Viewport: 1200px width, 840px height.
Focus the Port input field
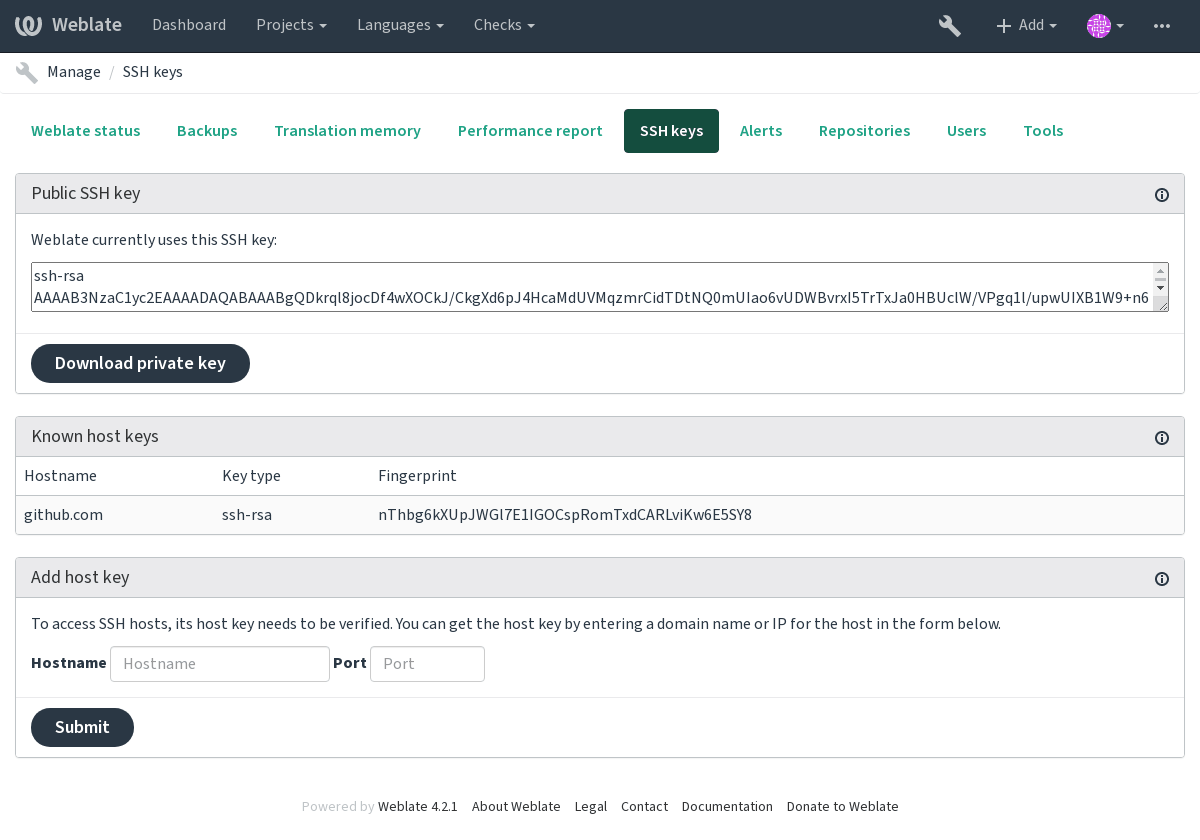pos(427,664)
